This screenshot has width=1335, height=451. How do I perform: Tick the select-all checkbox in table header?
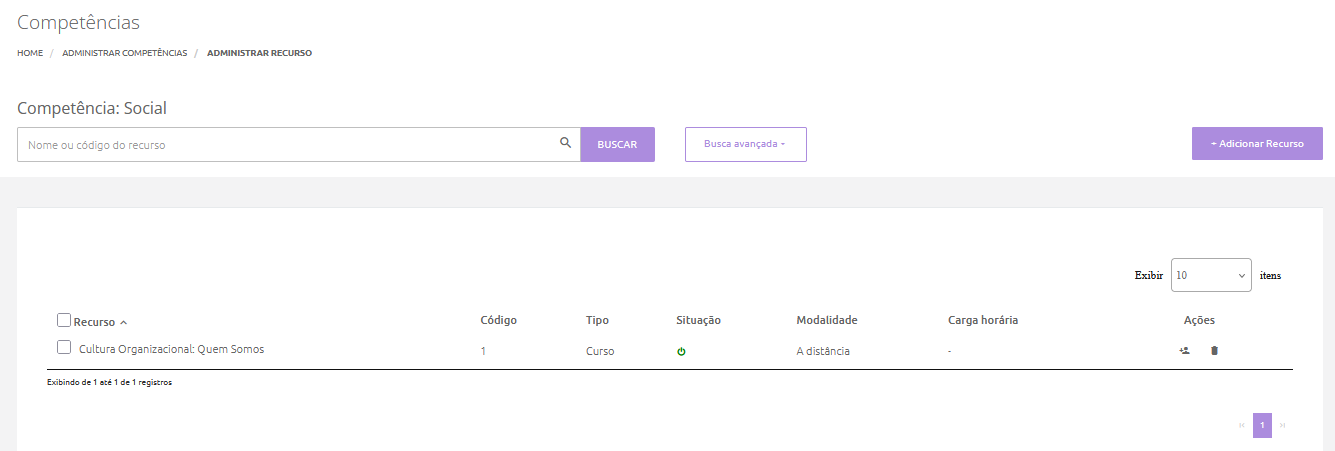click(64, 321)
